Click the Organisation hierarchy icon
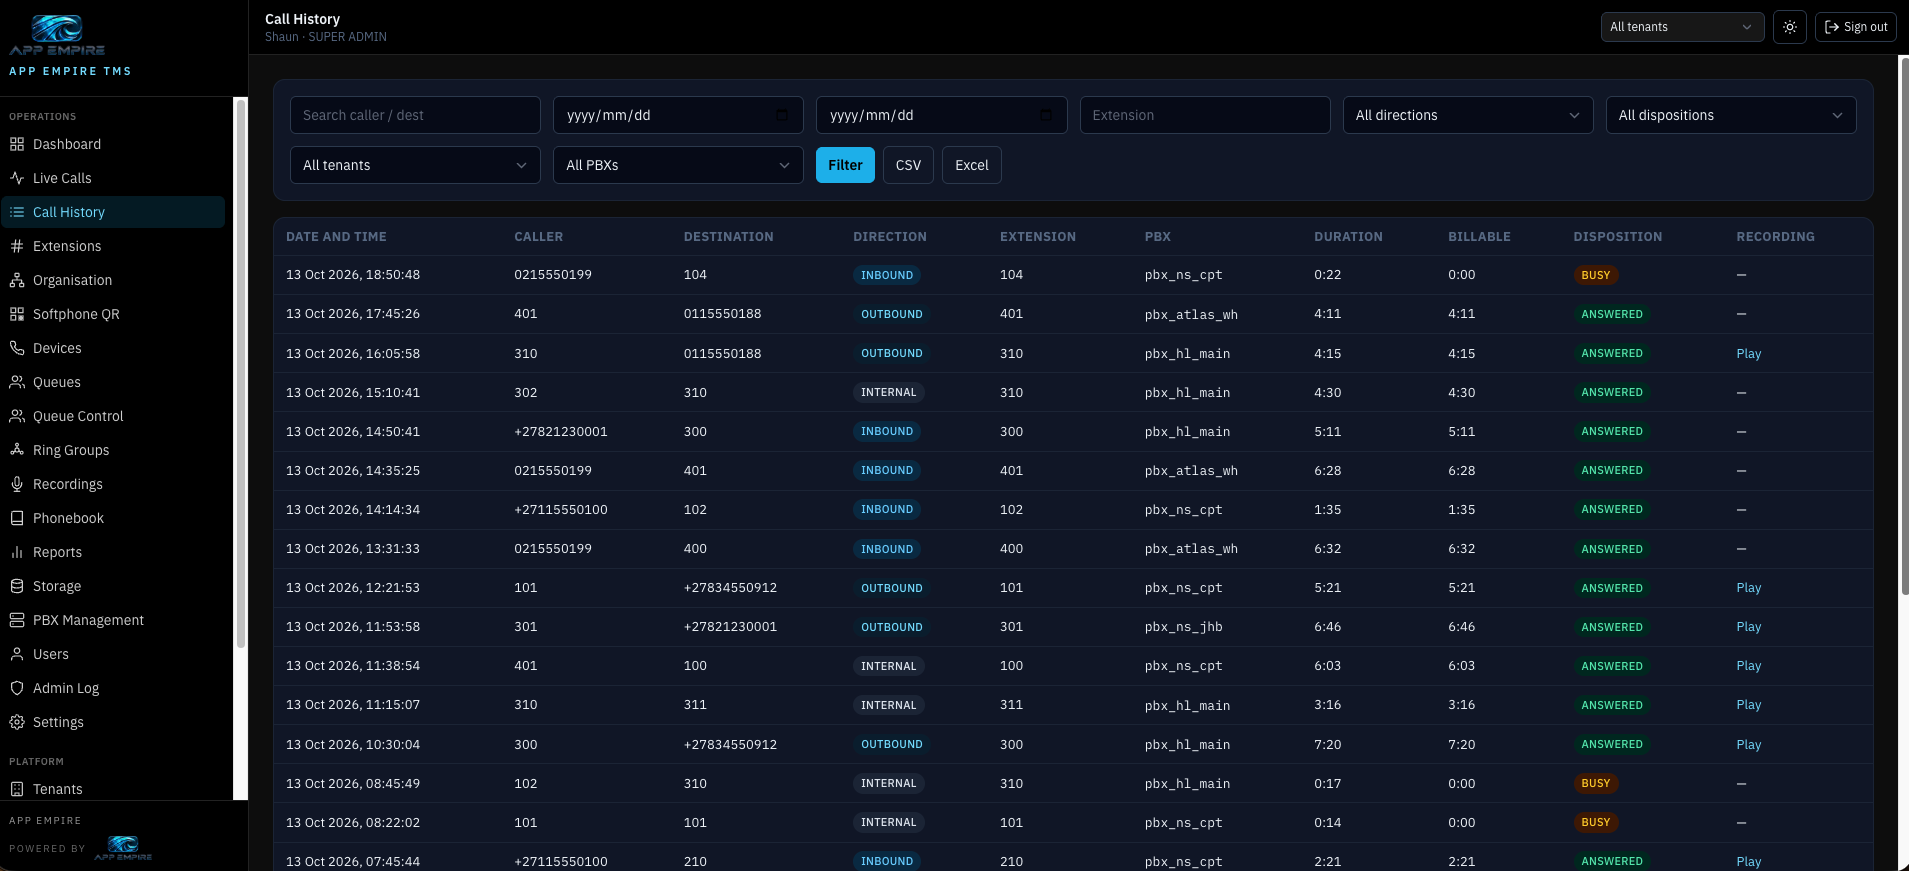1909x871 pixels. point(17,280)
